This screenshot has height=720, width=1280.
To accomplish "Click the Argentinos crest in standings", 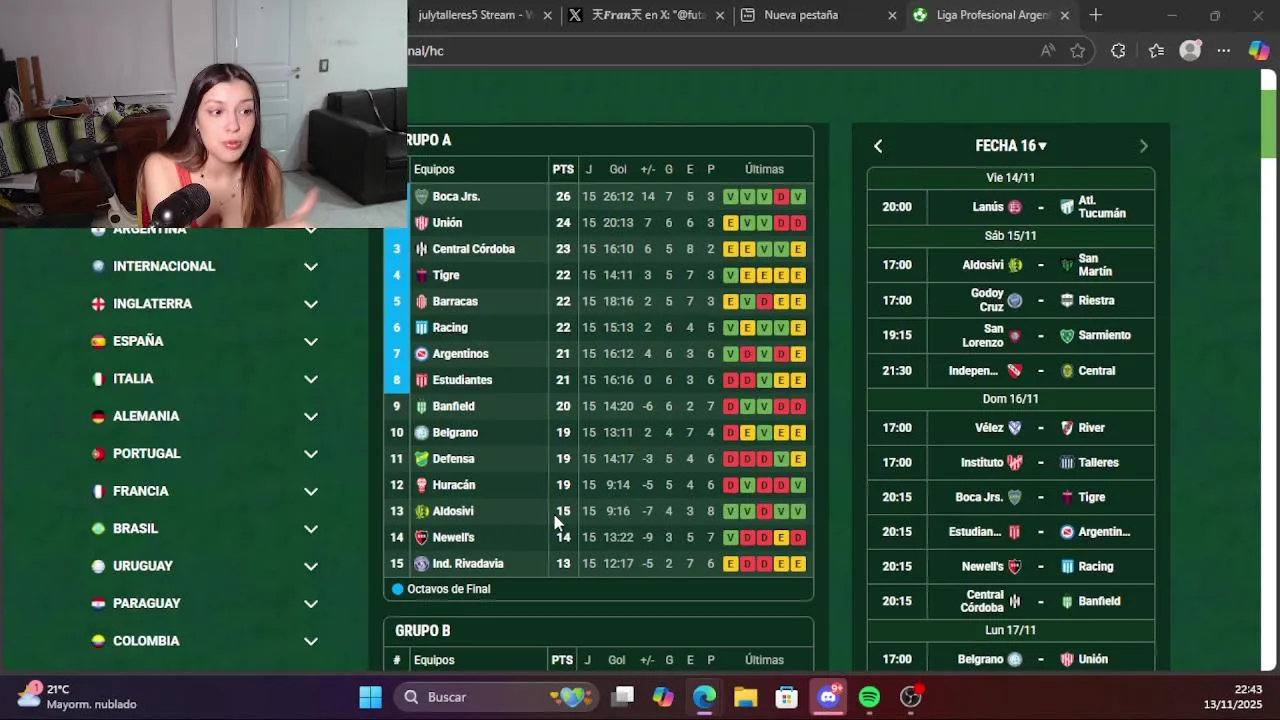I will tap(421, 354).
